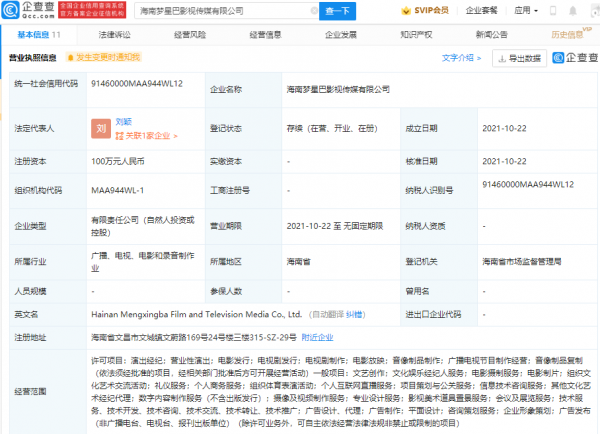Screen dimensions: 600x434
Task: Switch to 经营风险 tab
Action: [x=190, y=35]
